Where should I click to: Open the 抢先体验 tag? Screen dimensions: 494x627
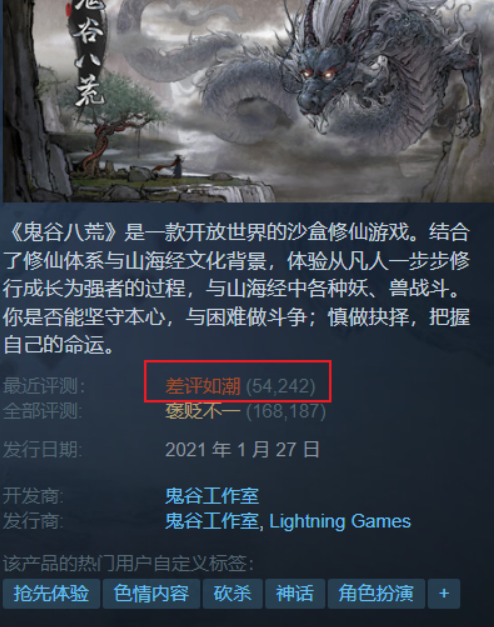coord(51,593)
